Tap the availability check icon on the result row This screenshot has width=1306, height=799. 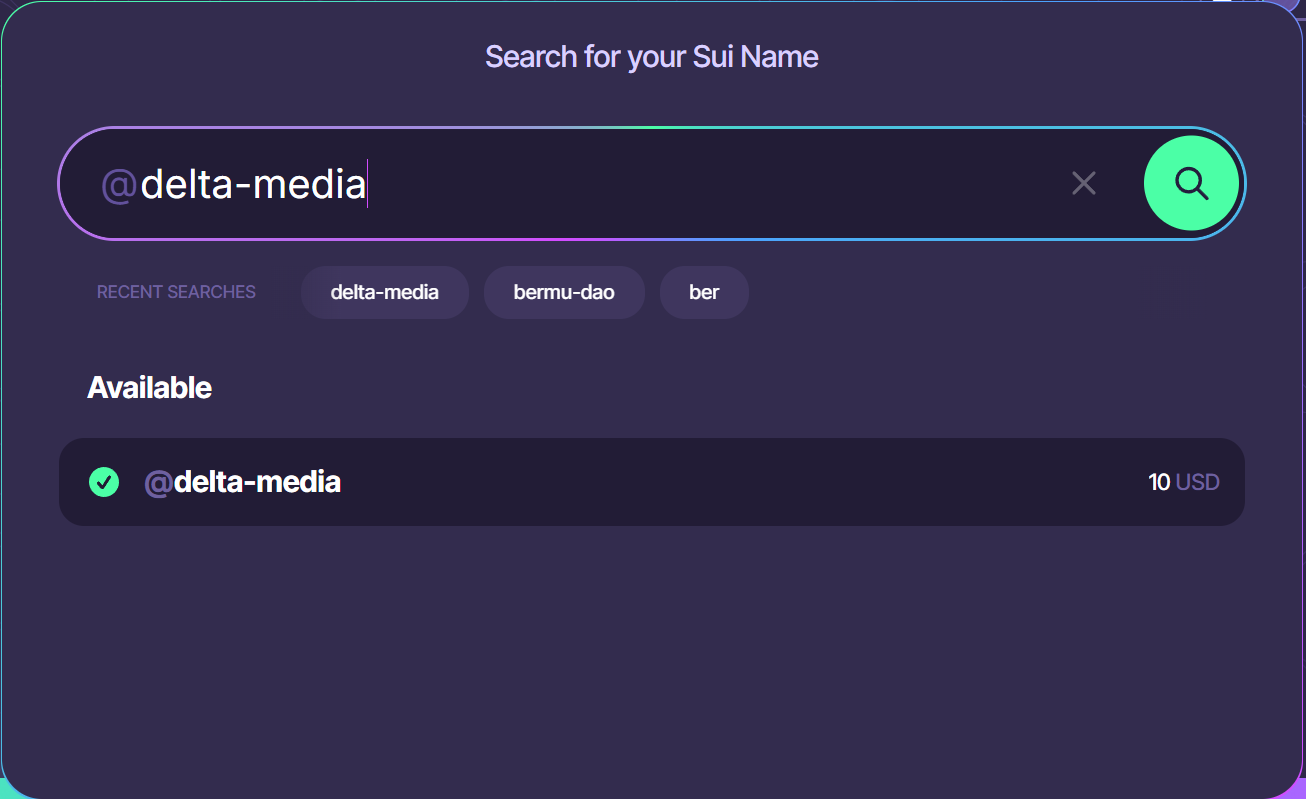click(x=104, y=482)
